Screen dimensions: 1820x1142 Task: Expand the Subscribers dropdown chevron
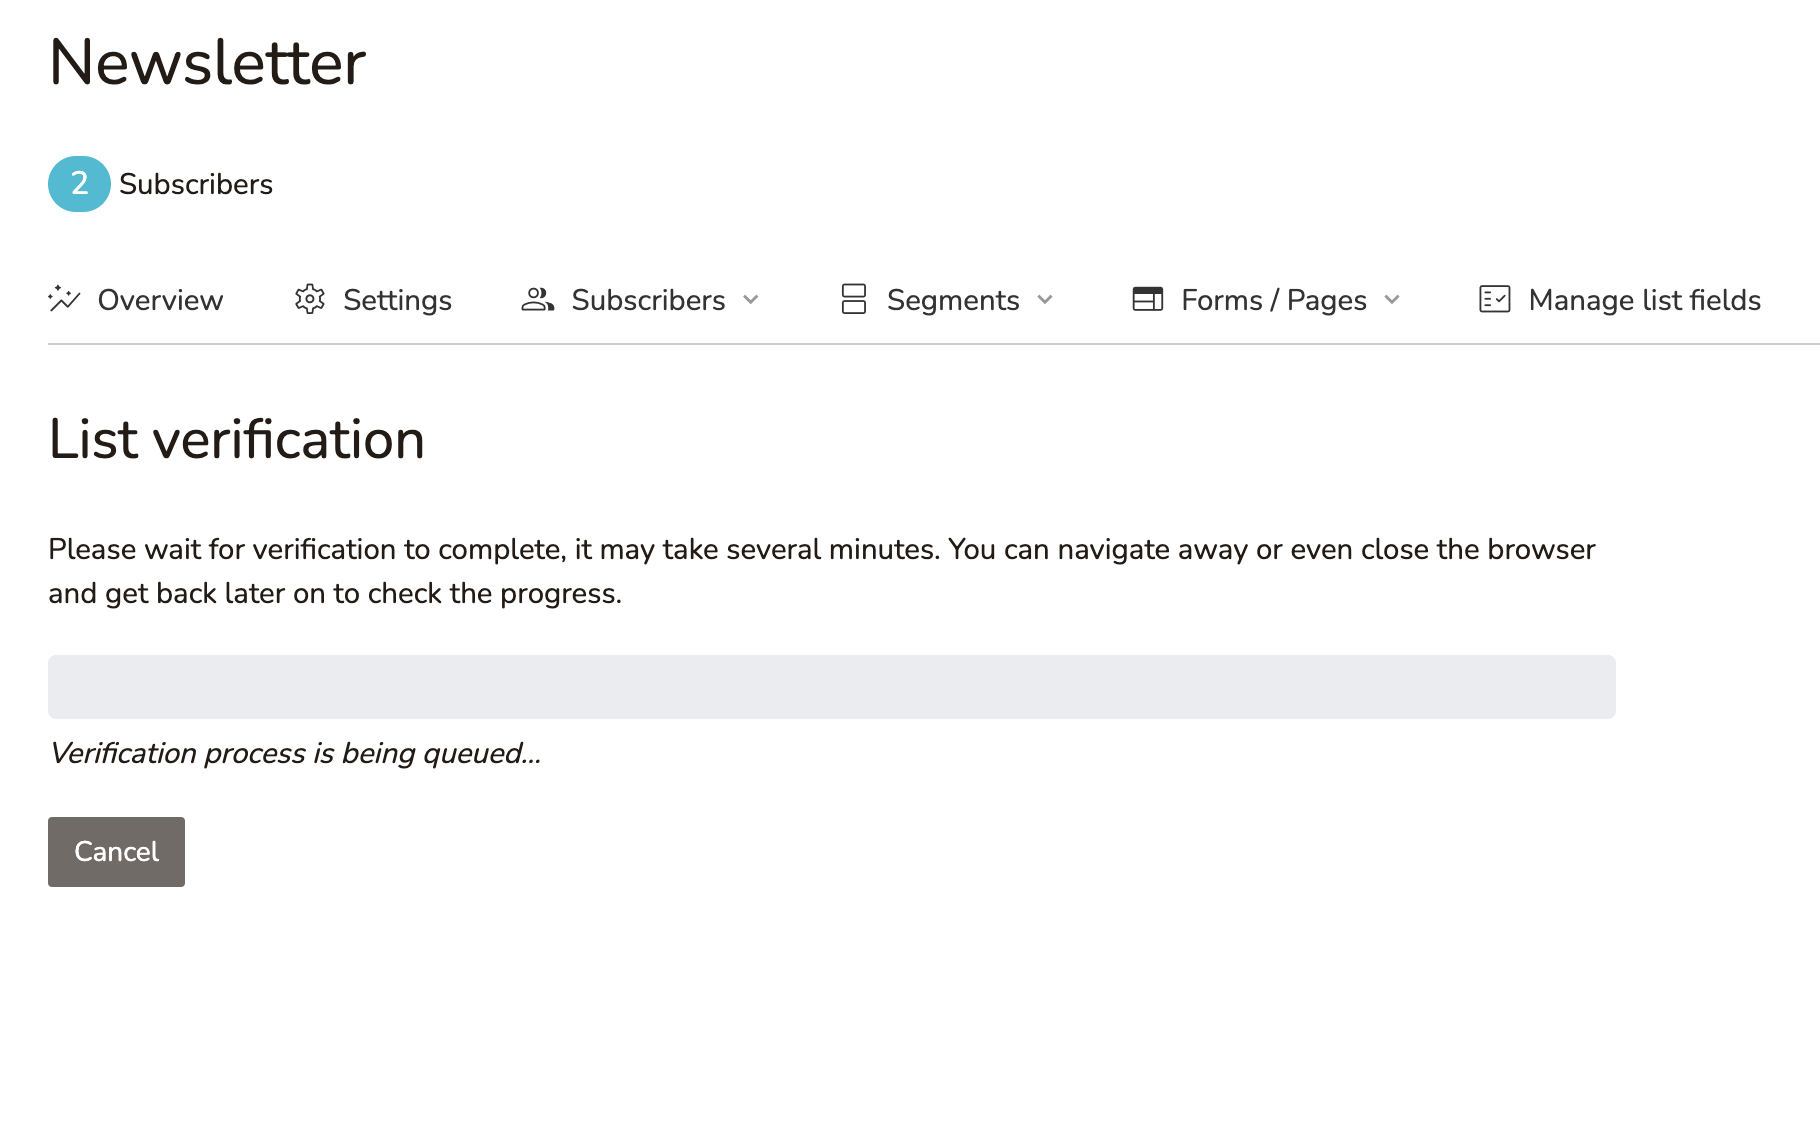(751, 300)
